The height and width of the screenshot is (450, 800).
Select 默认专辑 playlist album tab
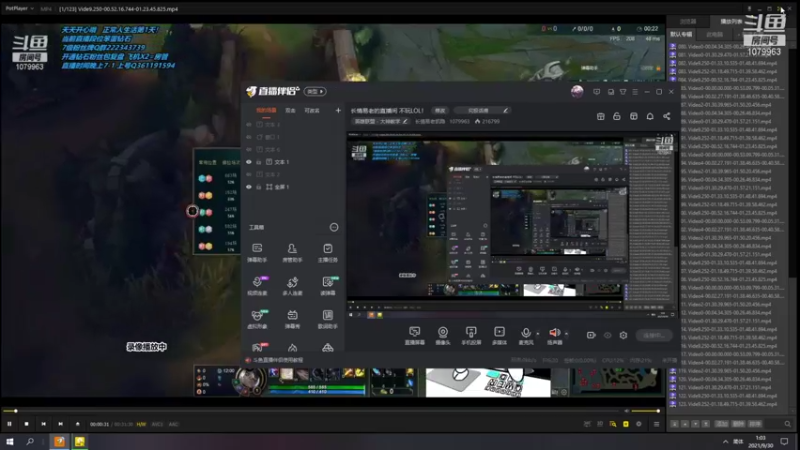(681, 34)
